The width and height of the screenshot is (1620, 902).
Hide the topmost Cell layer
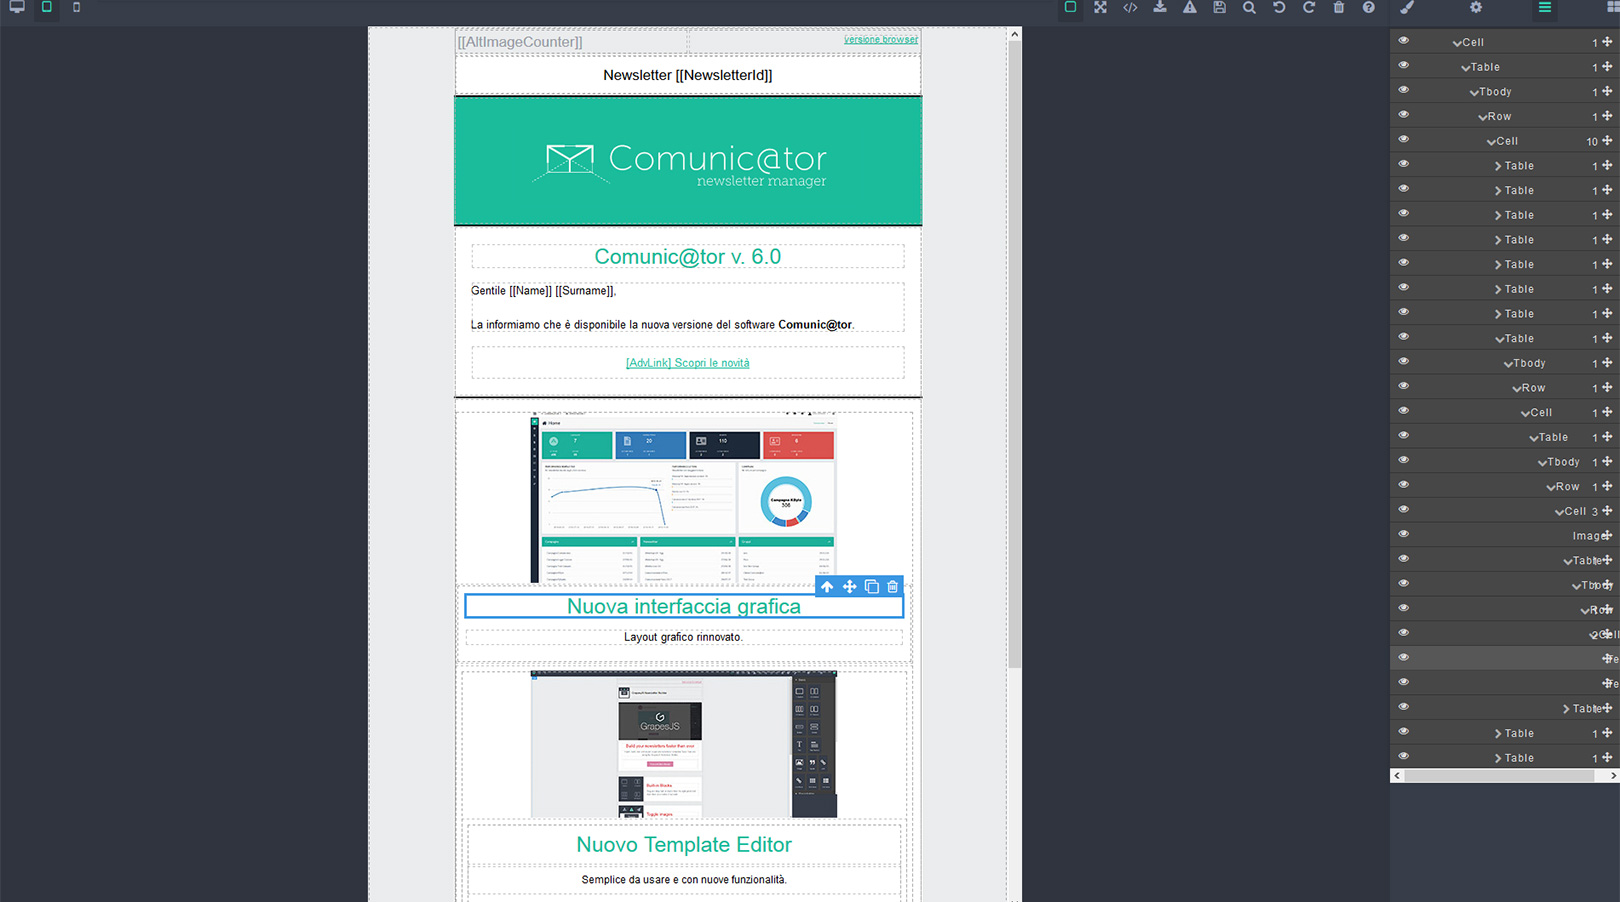pos(1403,41)
